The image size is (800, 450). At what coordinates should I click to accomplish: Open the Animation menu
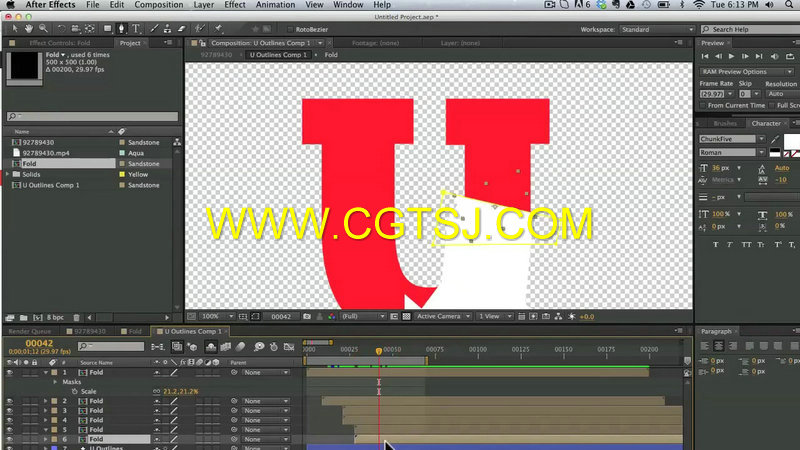tap(276, 5)
